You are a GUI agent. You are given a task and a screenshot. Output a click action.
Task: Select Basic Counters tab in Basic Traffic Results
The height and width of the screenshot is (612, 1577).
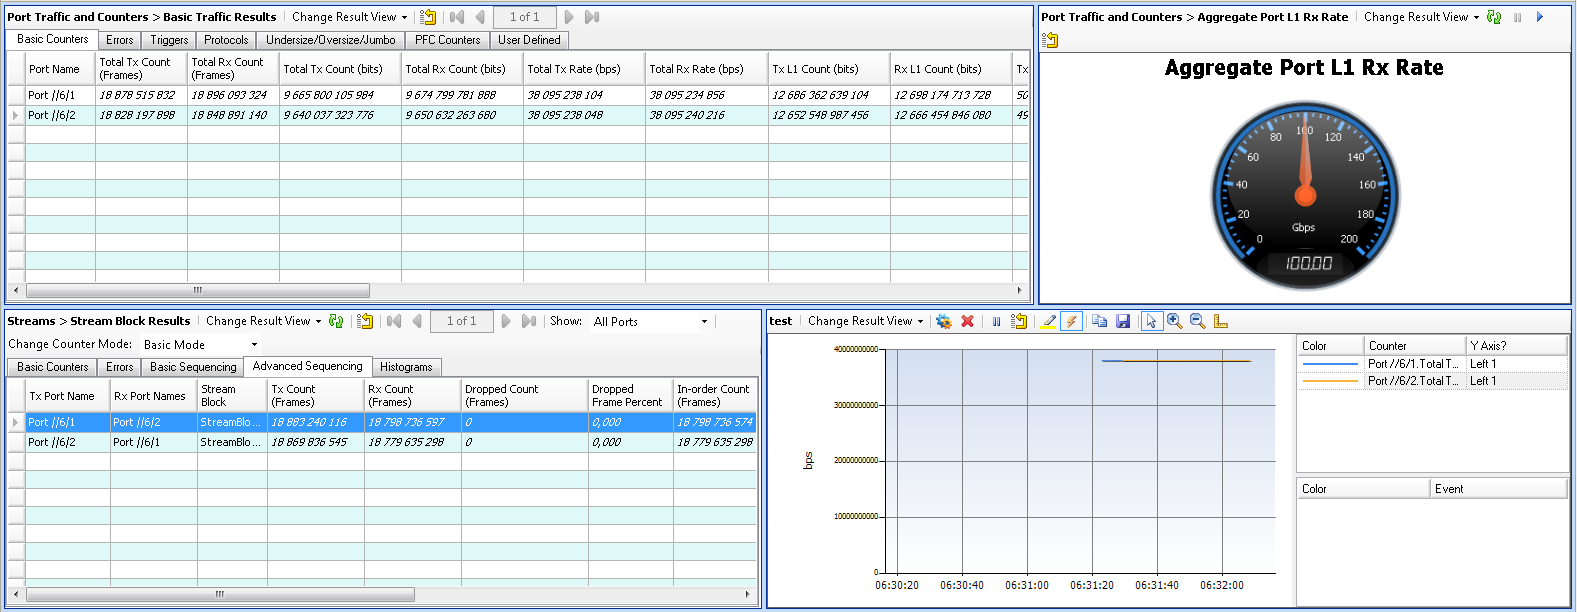pos(52,39)
